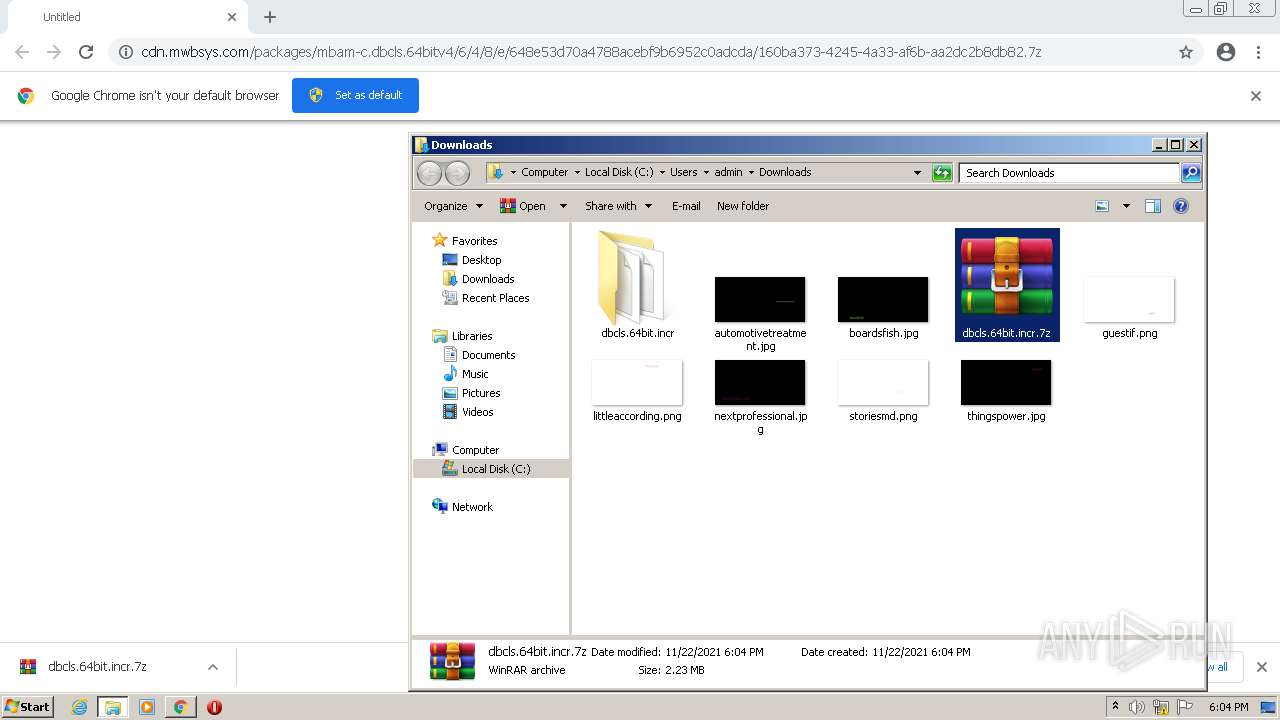Select Local Disk (C:) in tree

[x=496, y=469]
